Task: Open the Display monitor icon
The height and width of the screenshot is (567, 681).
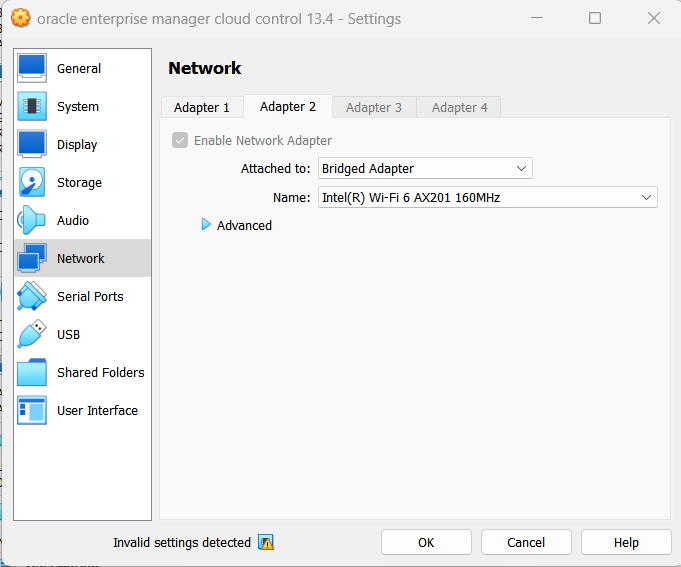Action: [32, 144]
